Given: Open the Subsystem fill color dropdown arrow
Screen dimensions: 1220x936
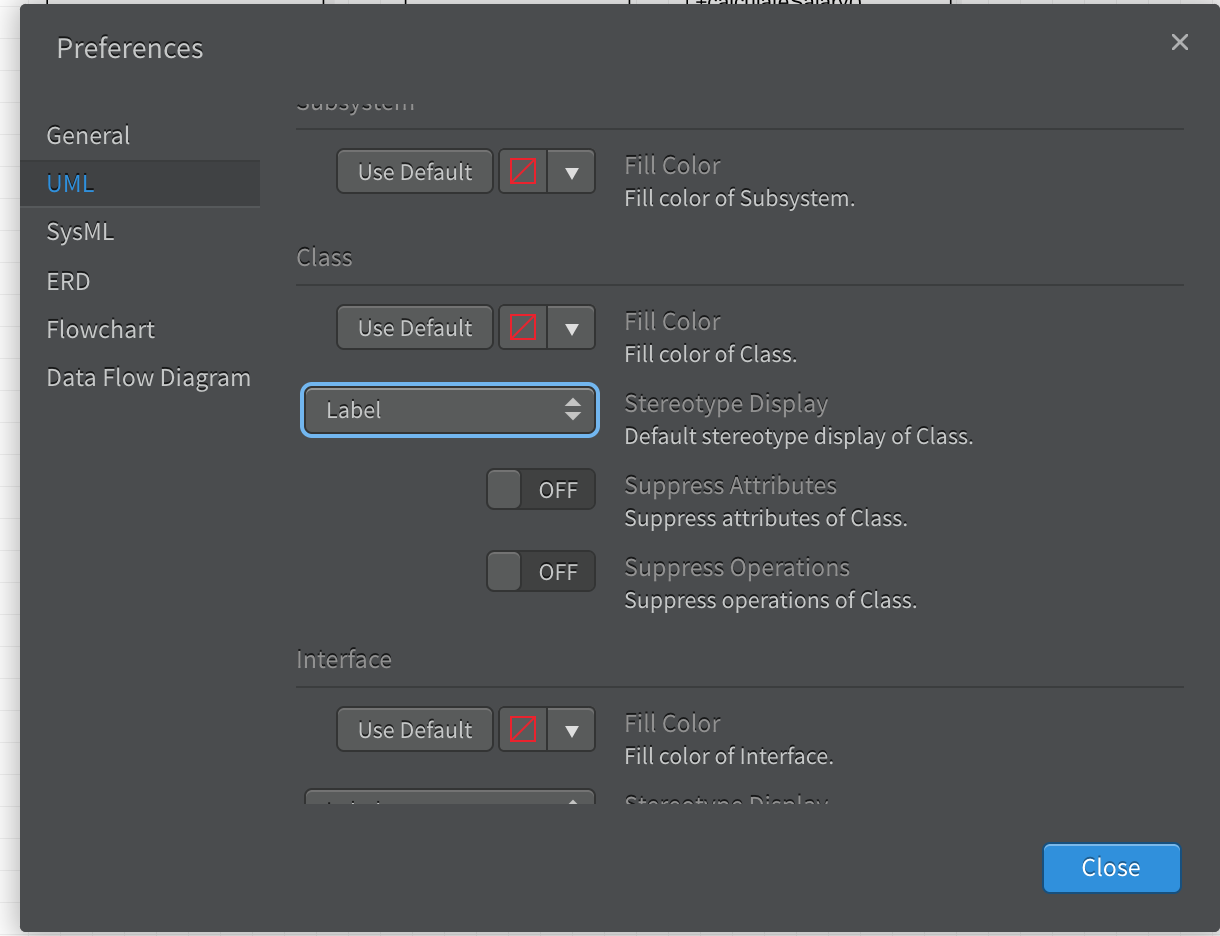Looking at the screenshot, I should (572, 172).
